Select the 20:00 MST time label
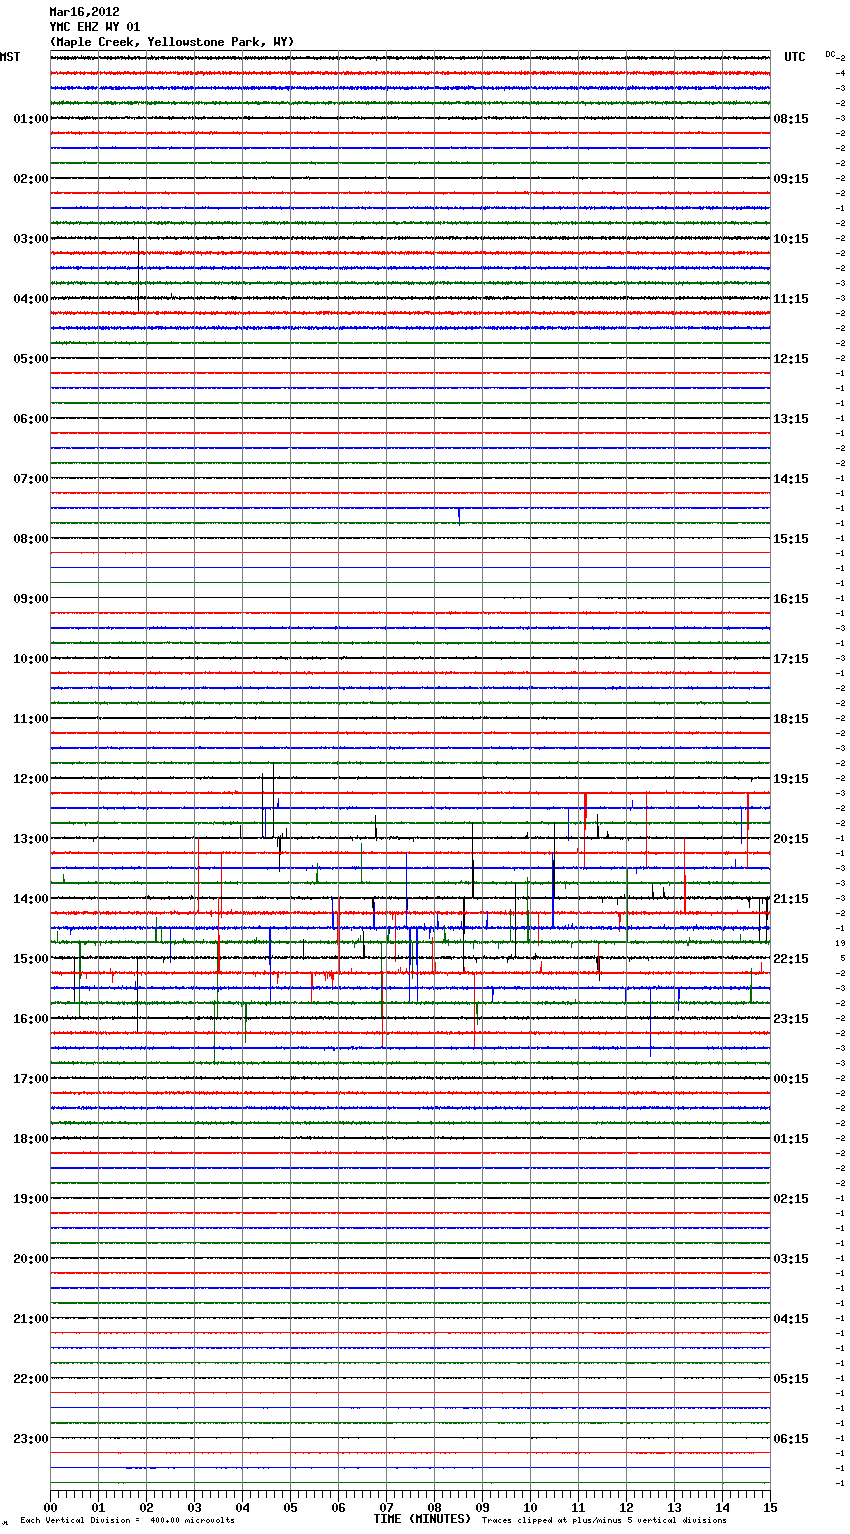This screenshot has width=850, height=1534. pos(30,1259)
